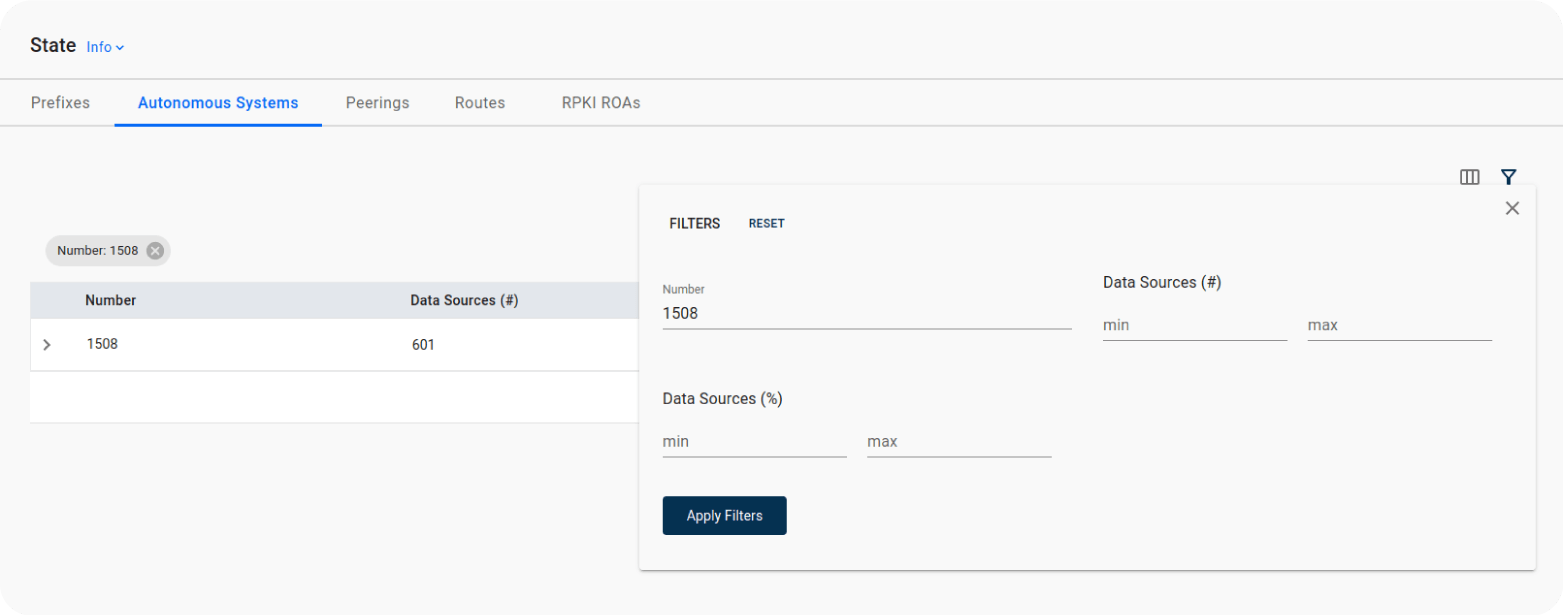
Task: Switch to the Prefixes tab
Action: point(60,103)
